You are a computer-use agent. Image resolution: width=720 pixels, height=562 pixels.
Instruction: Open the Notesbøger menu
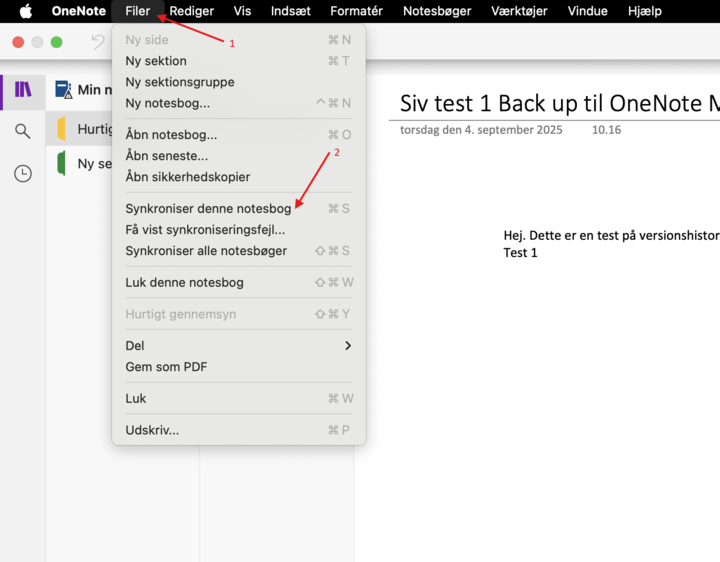437,11
